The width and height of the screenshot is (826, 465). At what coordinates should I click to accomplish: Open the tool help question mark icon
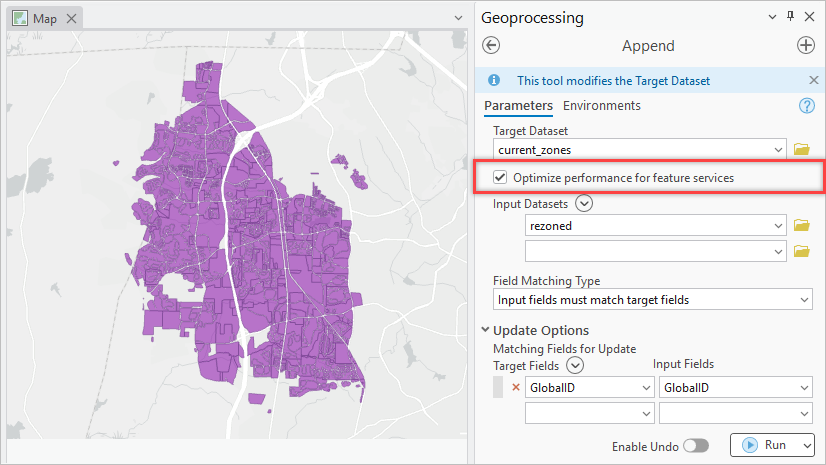[807, 106]
